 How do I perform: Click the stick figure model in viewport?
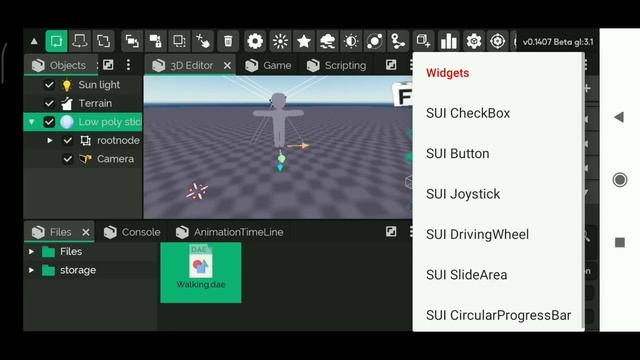(x=278, y=120)
